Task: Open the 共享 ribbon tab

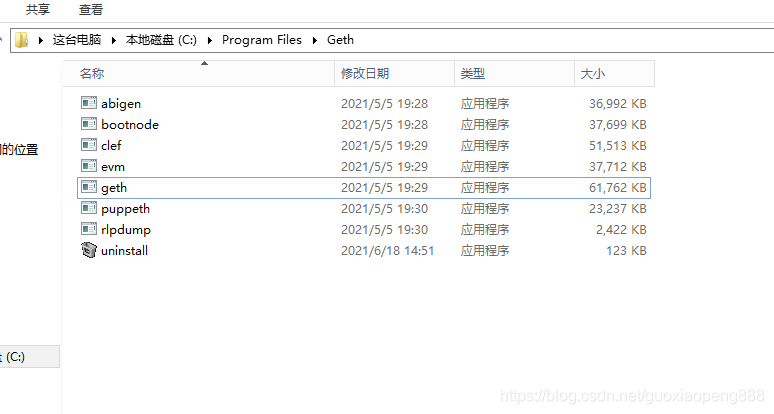Action: tap(38, 9)
